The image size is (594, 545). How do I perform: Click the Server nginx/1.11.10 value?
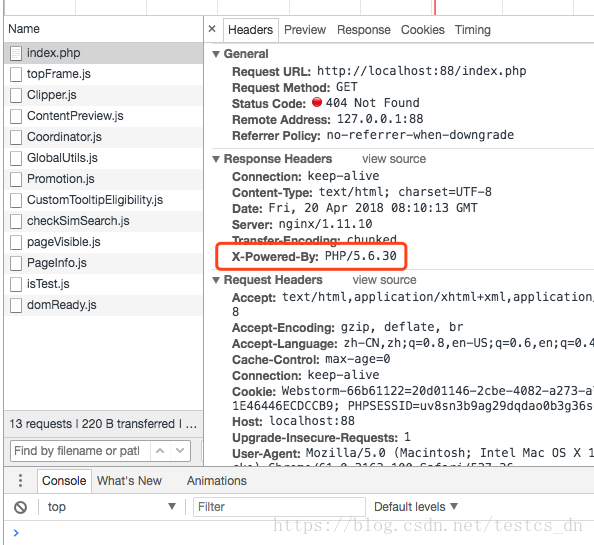(325, 224)
